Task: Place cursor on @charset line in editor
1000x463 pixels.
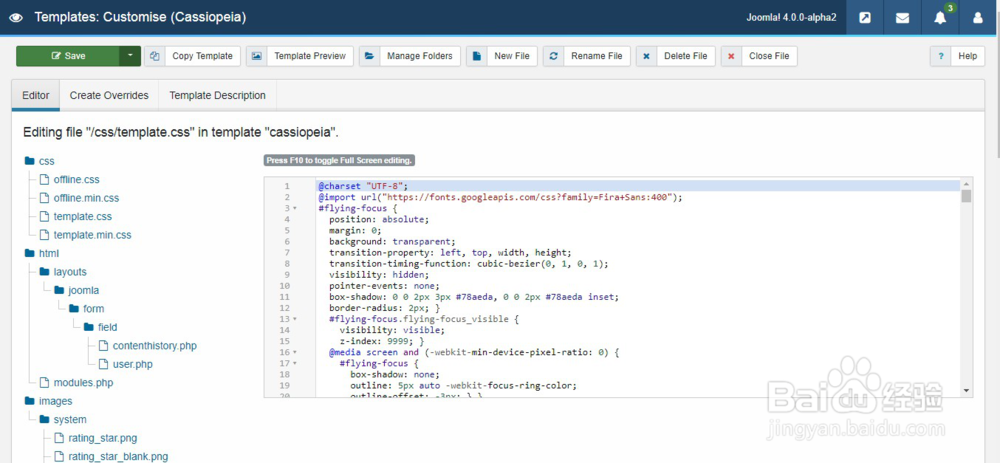Action: point(638,186)
